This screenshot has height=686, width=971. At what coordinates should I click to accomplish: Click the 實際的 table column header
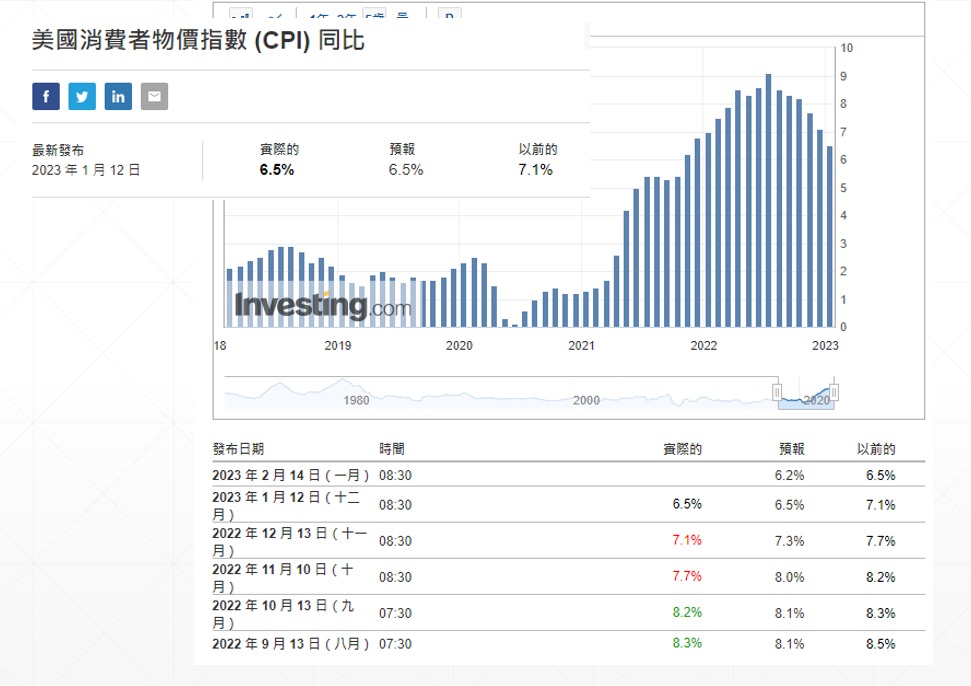click(x=682, y=449)
